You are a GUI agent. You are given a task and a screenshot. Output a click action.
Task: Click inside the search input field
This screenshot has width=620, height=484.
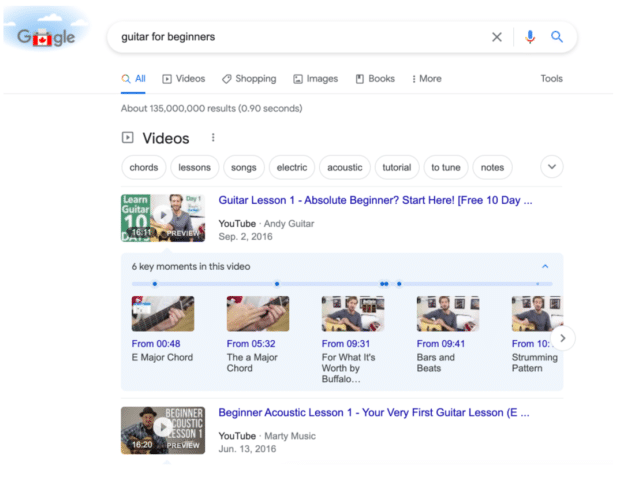pyautogui.click(x=300, y=37)
